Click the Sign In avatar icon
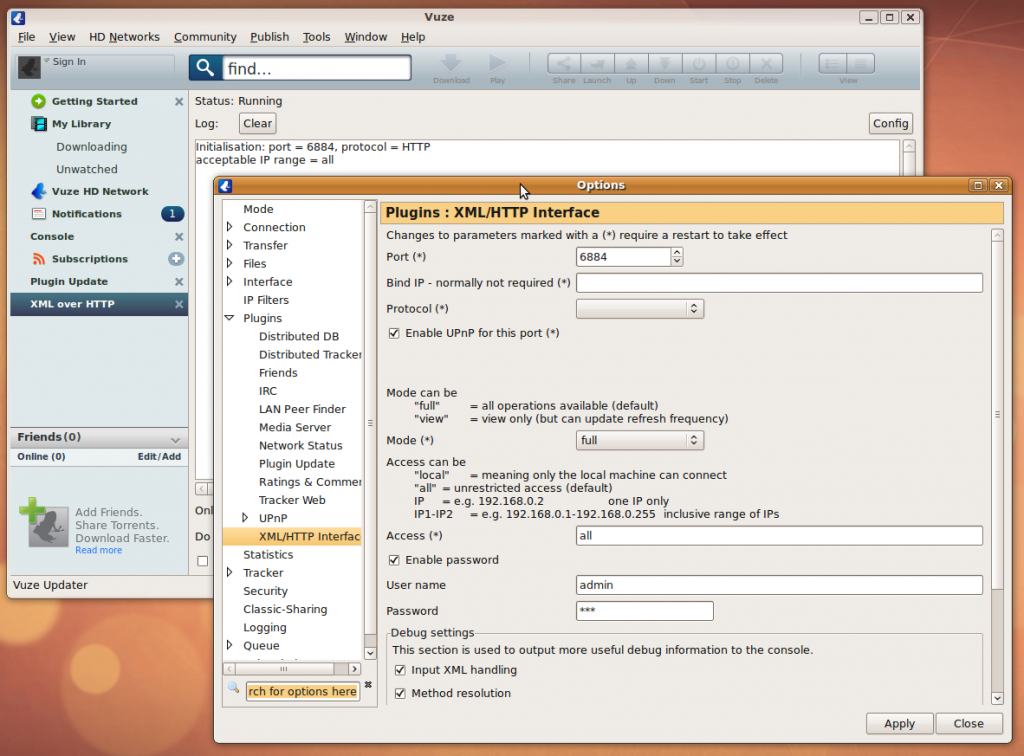Screen dimensions: 1024x756 (29, 67)
